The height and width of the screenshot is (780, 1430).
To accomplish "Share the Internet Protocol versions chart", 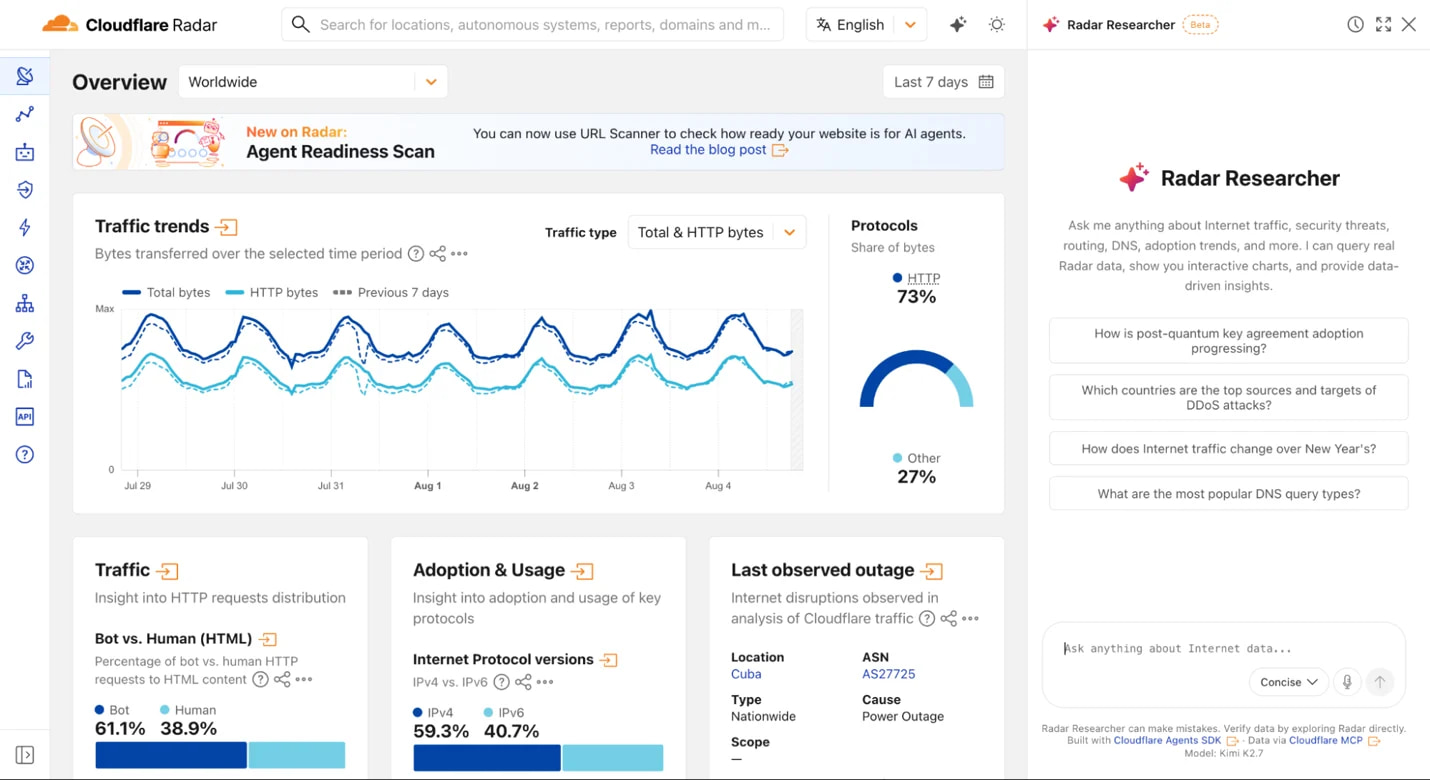I will coord(524,682).
